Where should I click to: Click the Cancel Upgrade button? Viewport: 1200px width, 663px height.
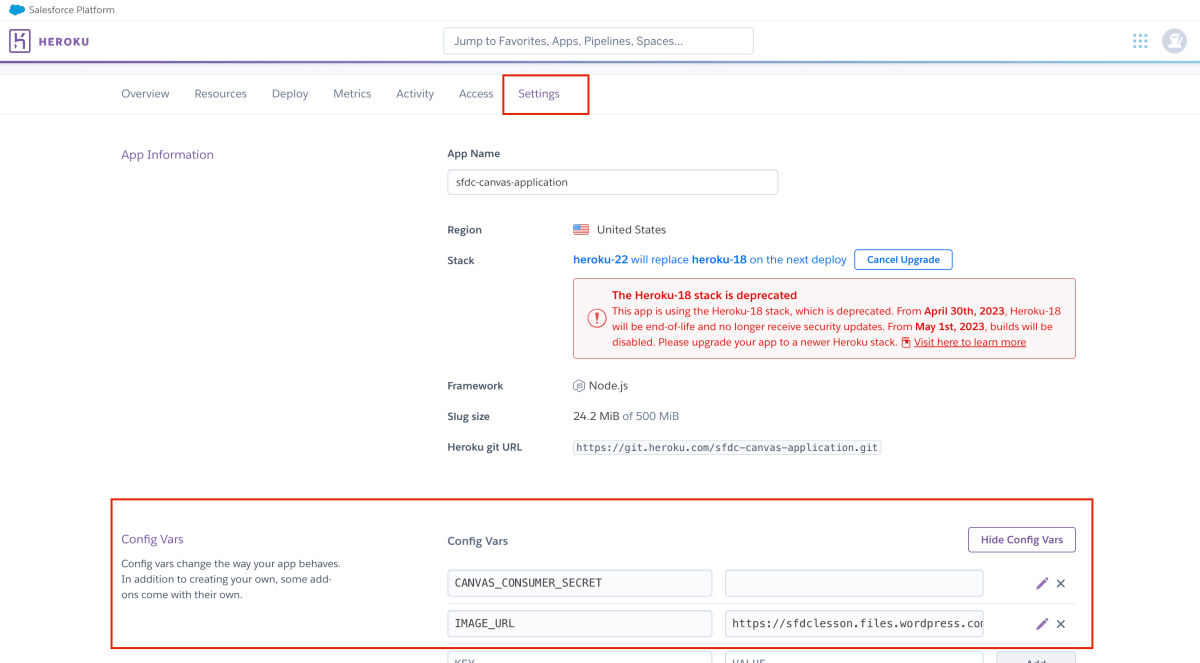click(x=903, y=260)
